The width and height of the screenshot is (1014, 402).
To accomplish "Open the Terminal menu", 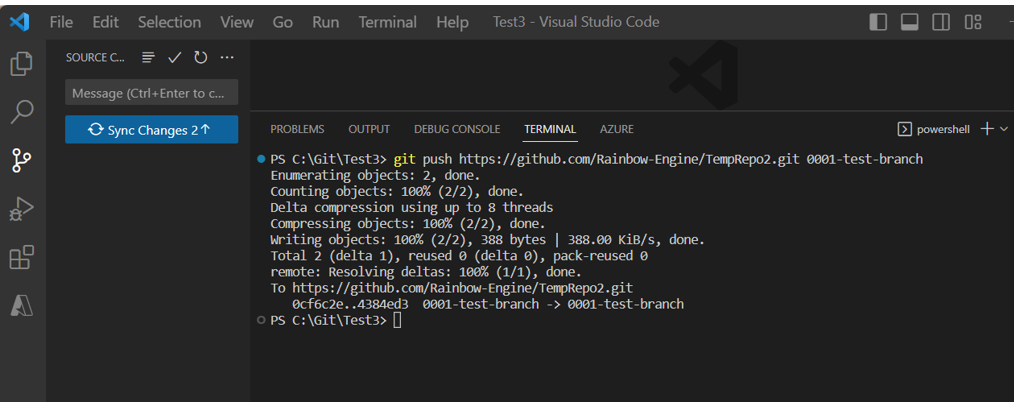I will pyautogui.click(x=388, y=22).
